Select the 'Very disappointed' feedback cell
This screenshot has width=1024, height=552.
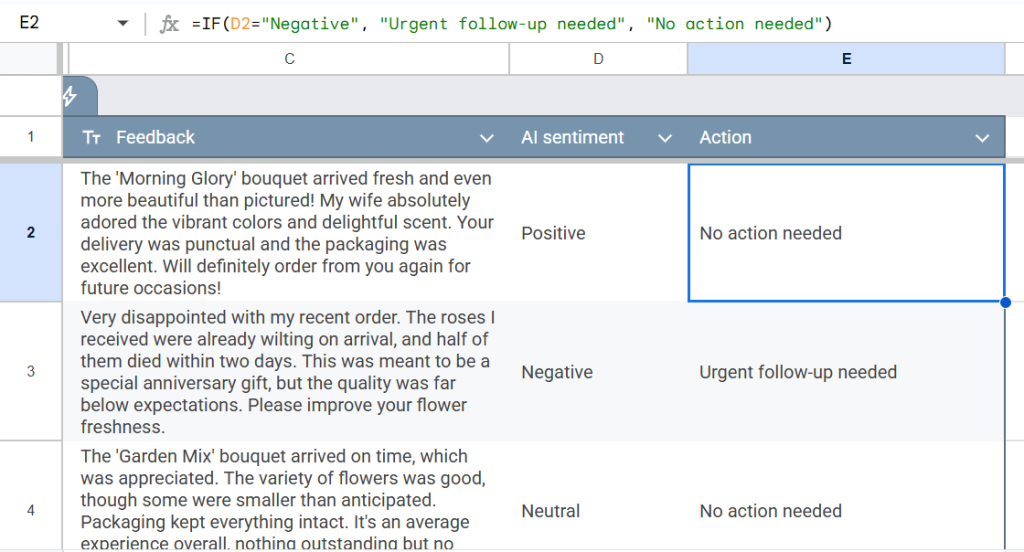coord(286,371)
